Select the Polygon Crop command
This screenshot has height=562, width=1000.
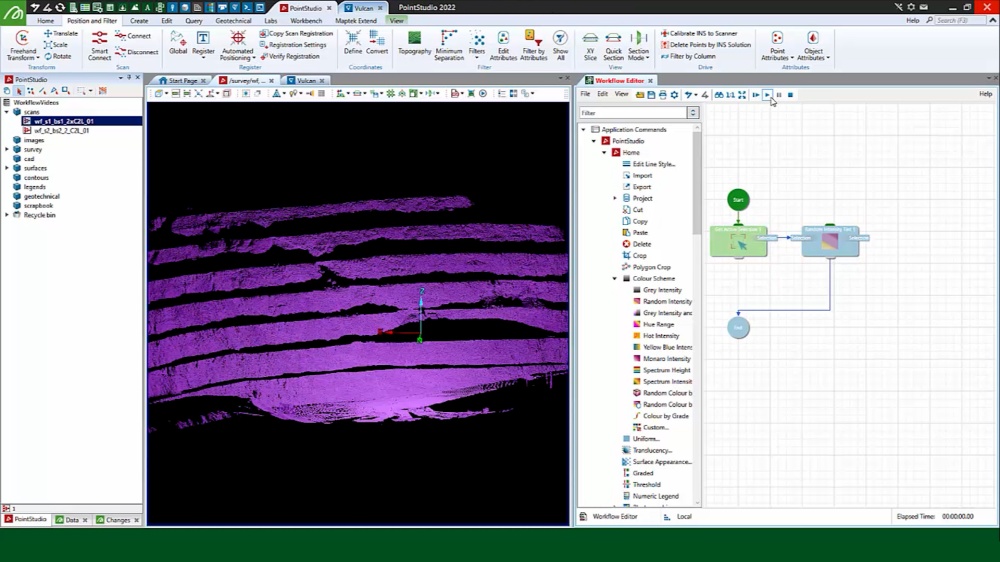coord(651,267)
